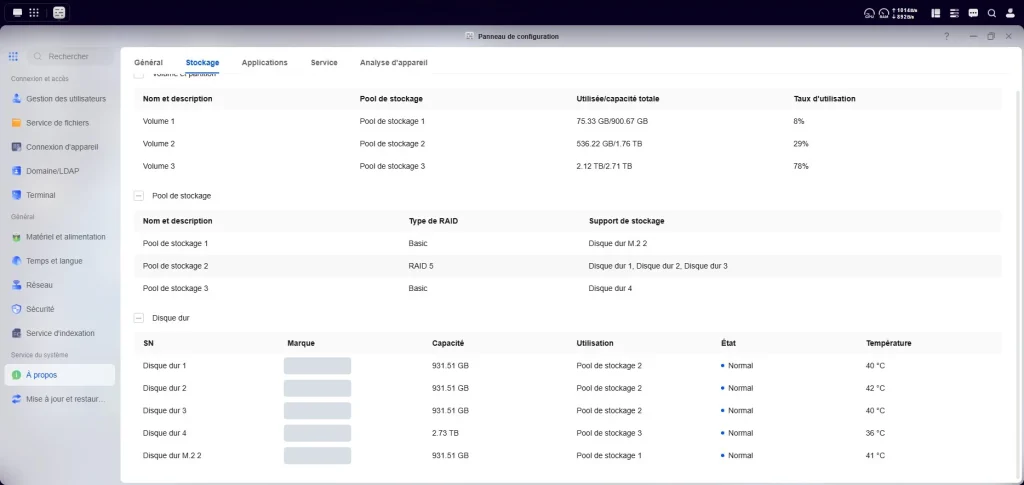Click the 41 °C temperature value
The width and height of the screenshot is (1024, 485).
click(x=875, y=456)
